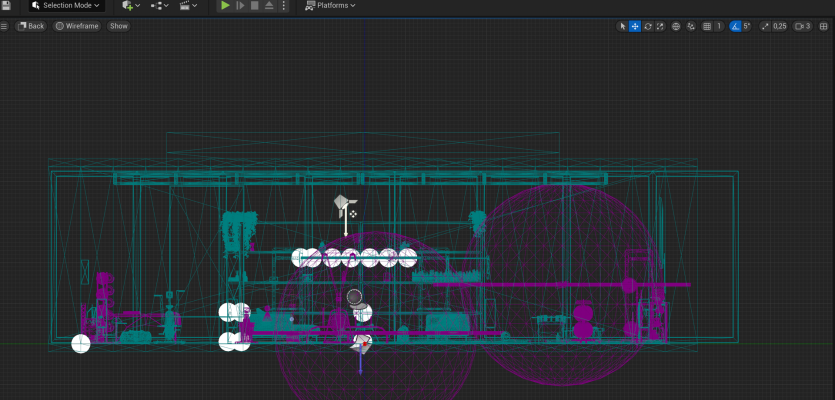Choose the Select objects cursor tool
The width and height of the screenshot is (835, 400).
point(622,26)
